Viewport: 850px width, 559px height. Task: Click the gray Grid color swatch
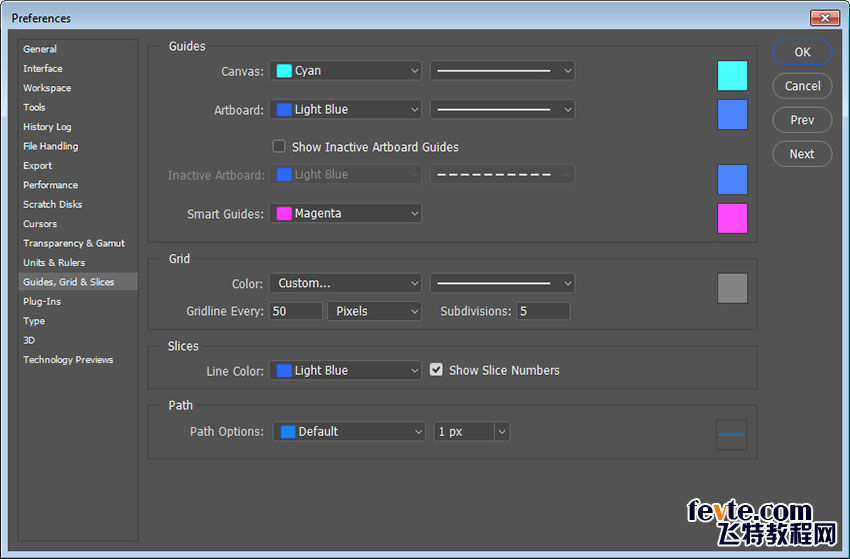click(x=732, y=288)
